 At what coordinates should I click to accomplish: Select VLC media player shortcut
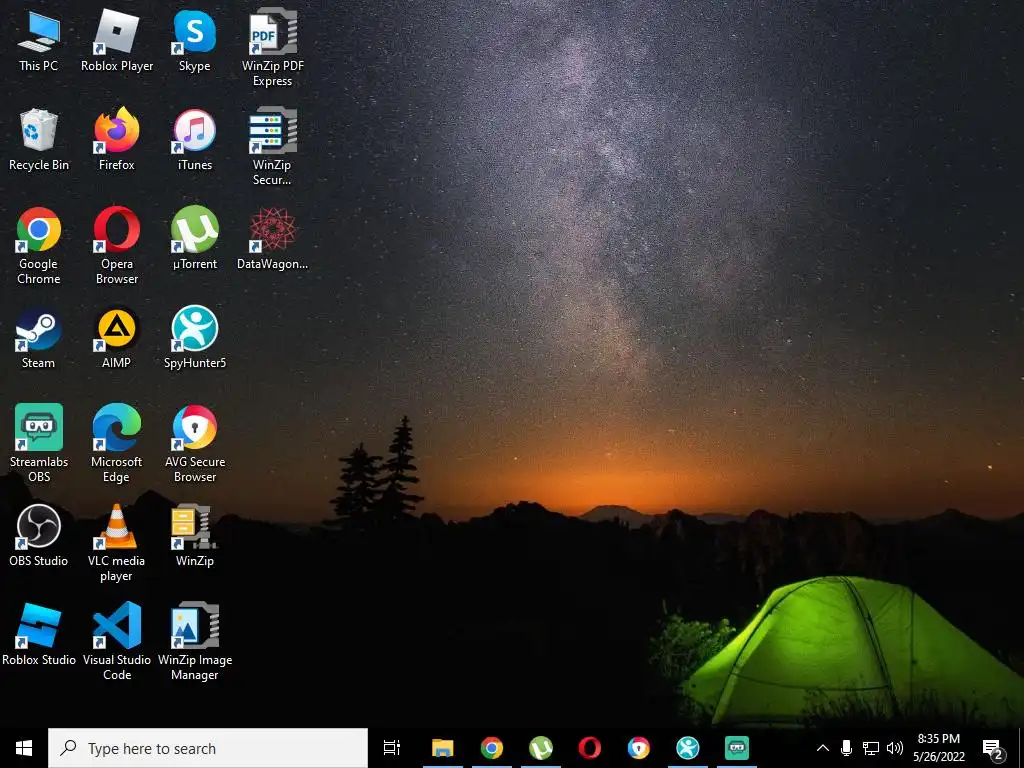117,543
